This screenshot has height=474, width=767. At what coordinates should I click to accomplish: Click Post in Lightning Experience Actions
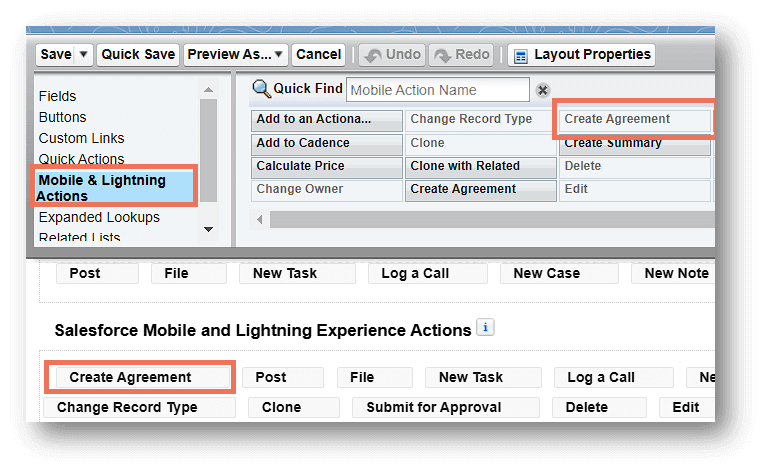(x=283, y=378)
